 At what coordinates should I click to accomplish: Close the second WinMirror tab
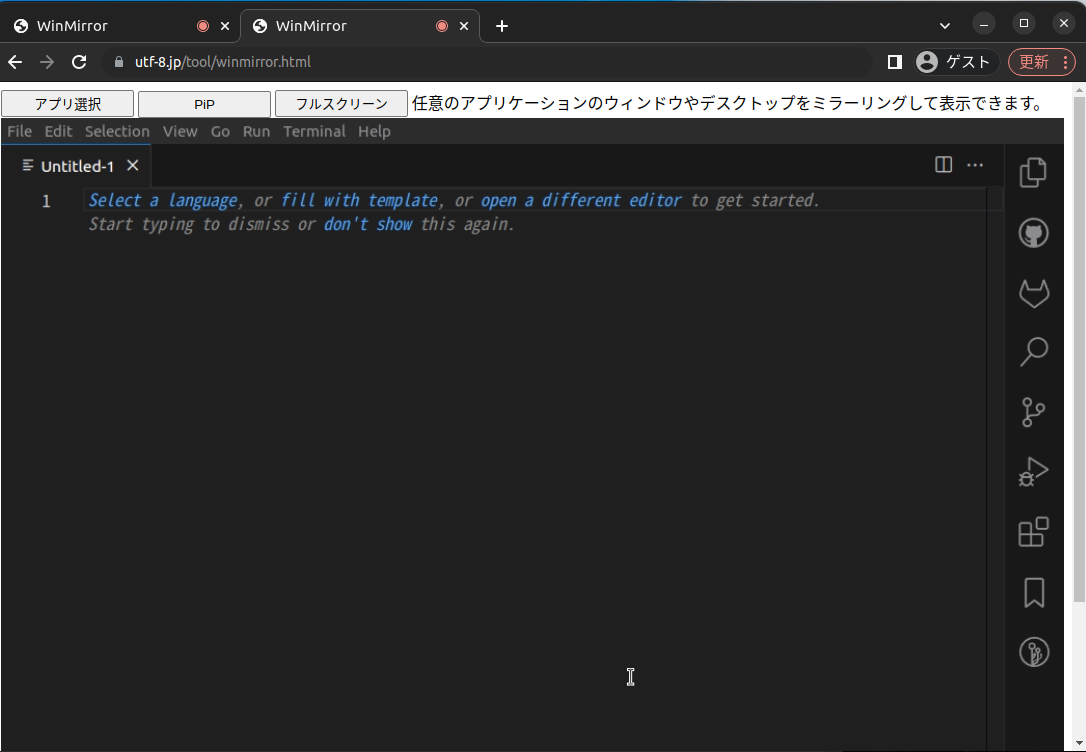464,26
